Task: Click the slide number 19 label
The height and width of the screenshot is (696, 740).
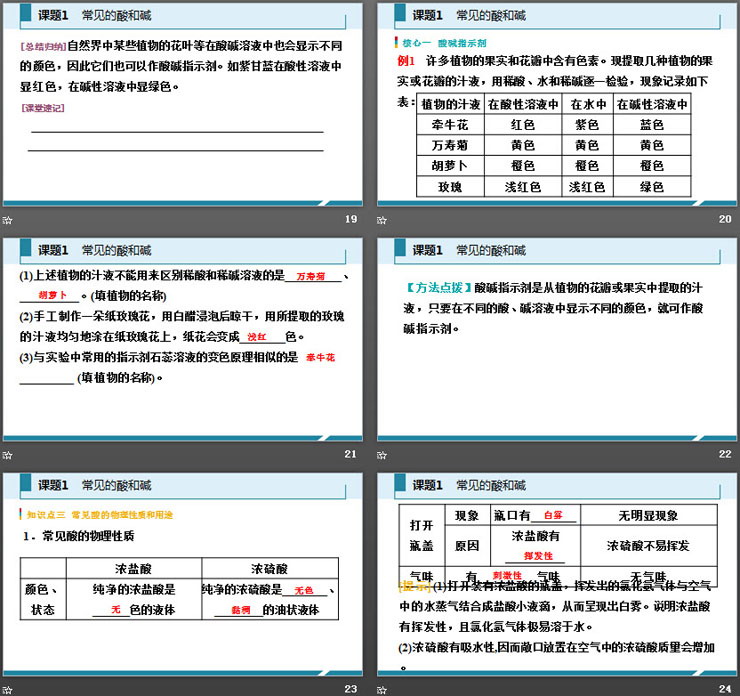Action: [x=350, y=220]
